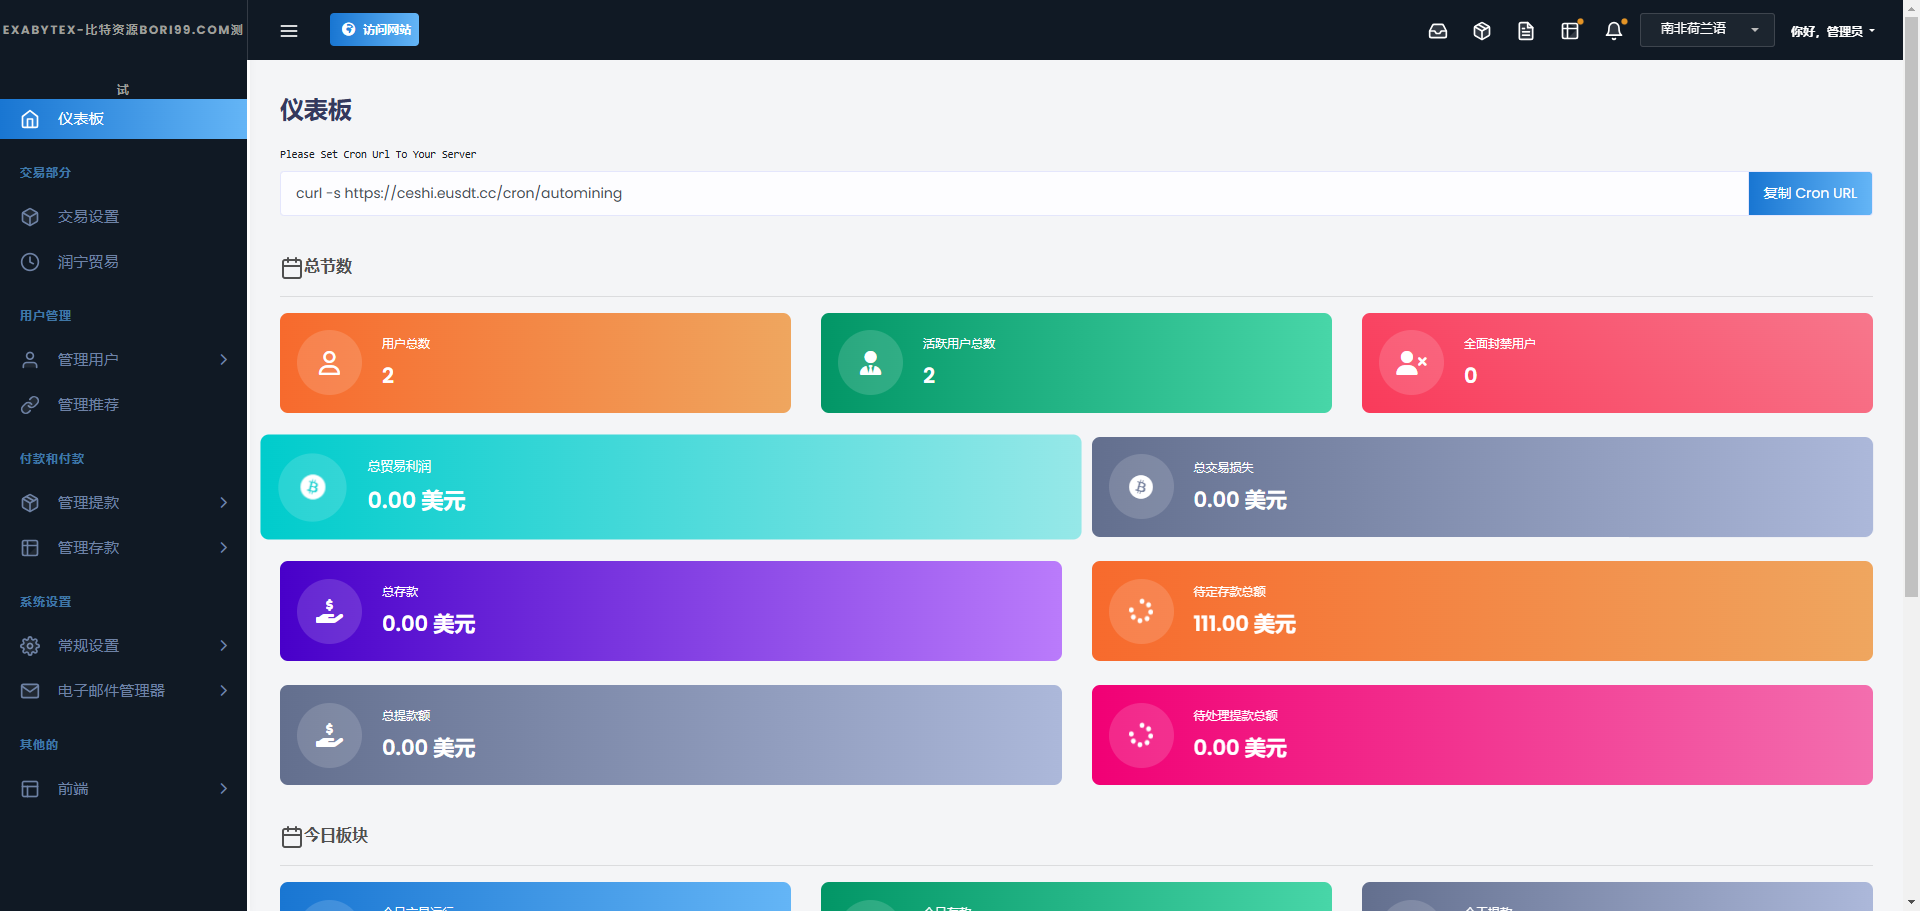Click the 总交易损失 card label

(1223, 468)
